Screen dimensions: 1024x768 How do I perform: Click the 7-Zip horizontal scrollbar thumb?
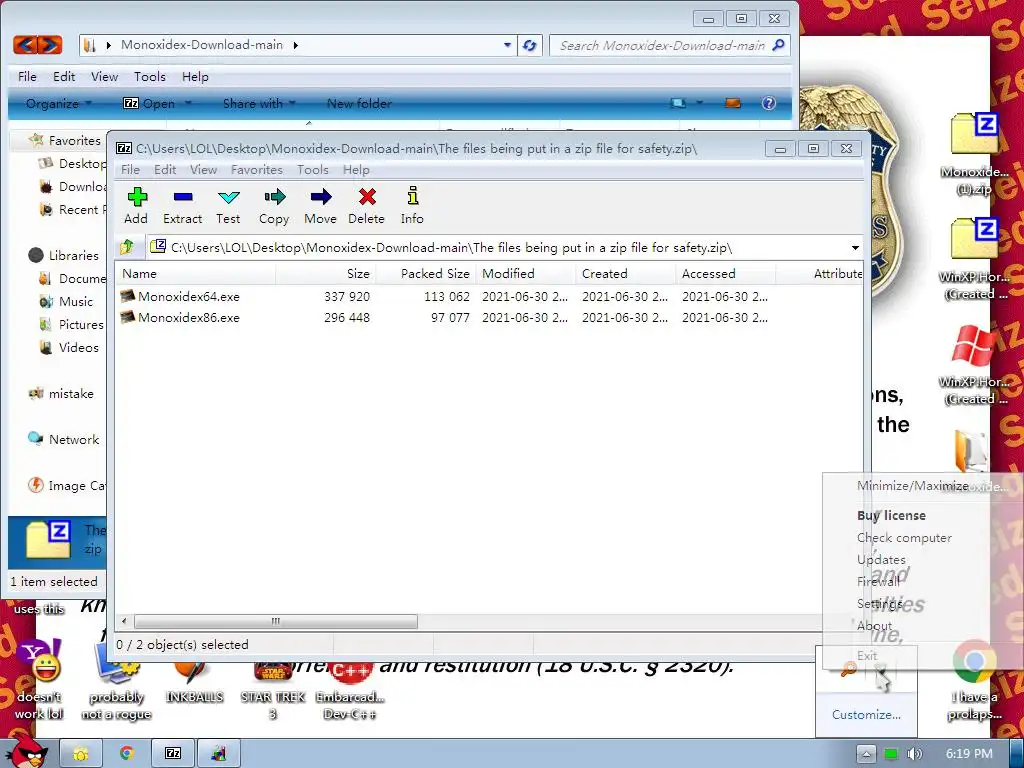pyautogui.click(x=276, y=620)
